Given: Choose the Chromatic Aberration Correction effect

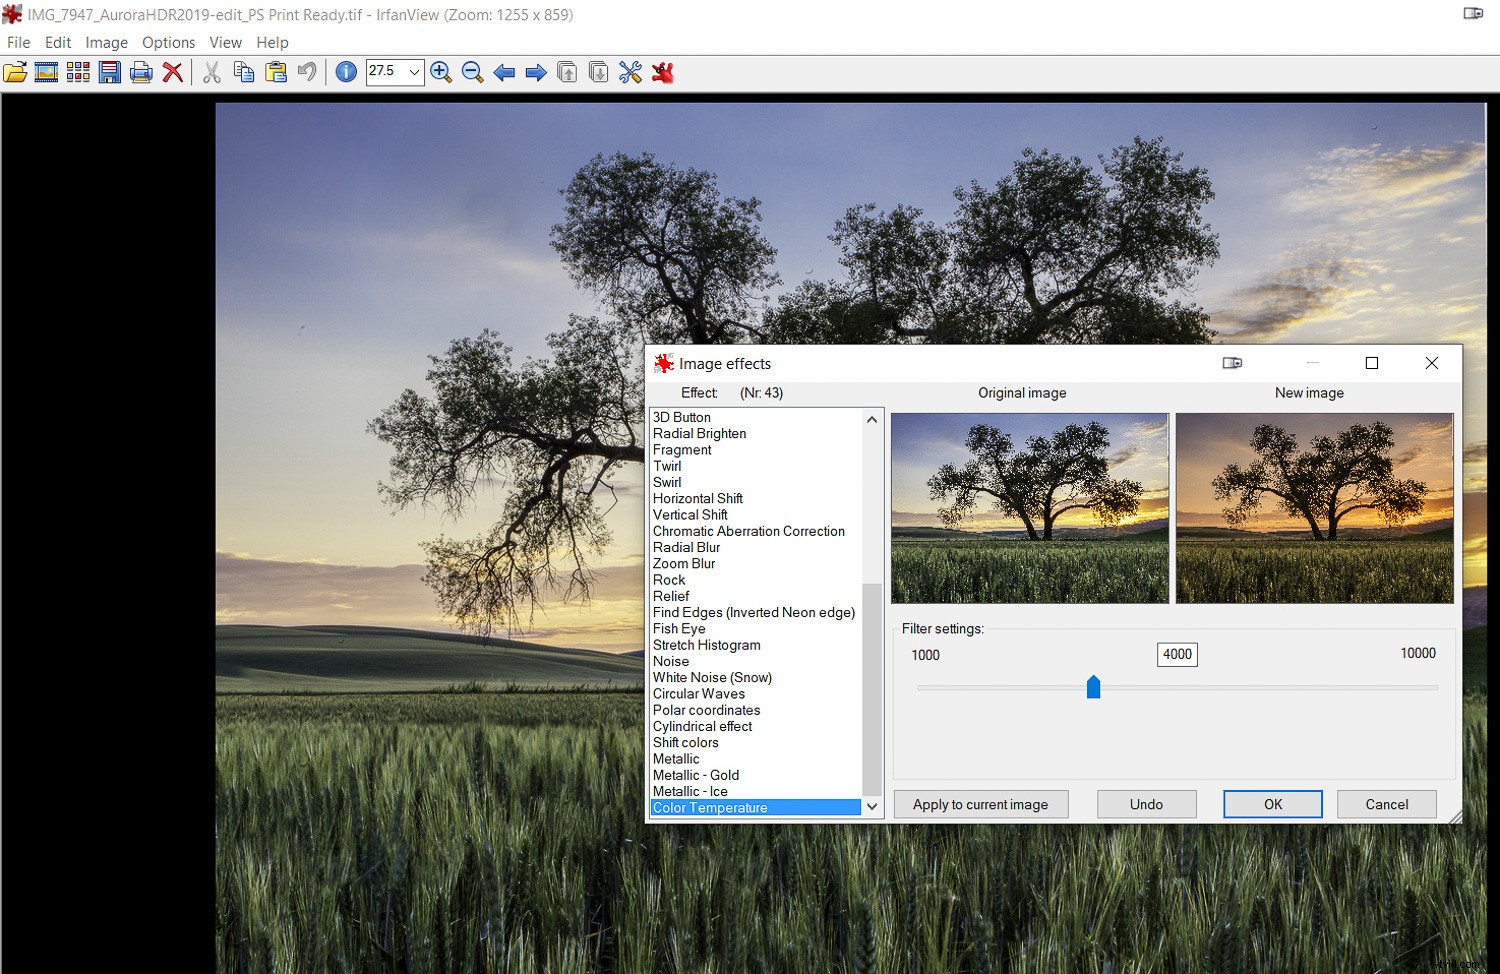Looking at the screenshot, I should click(x=748, y=531).
